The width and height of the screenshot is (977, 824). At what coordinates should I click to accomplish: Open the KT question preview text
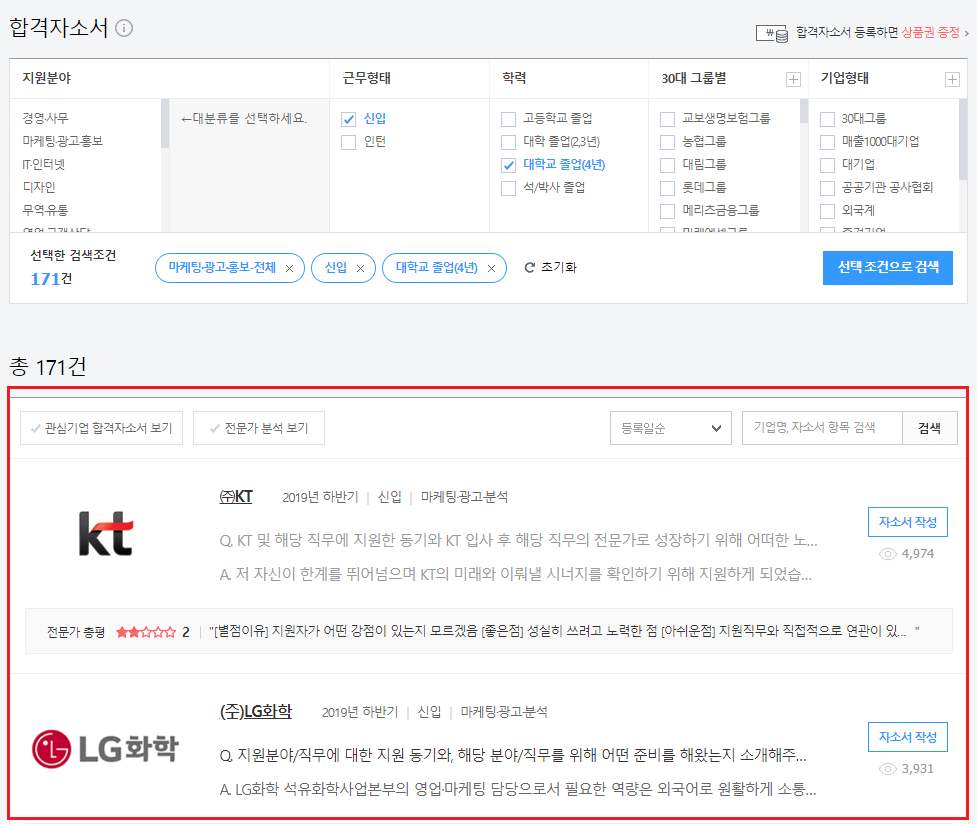(x=518, y=540)
